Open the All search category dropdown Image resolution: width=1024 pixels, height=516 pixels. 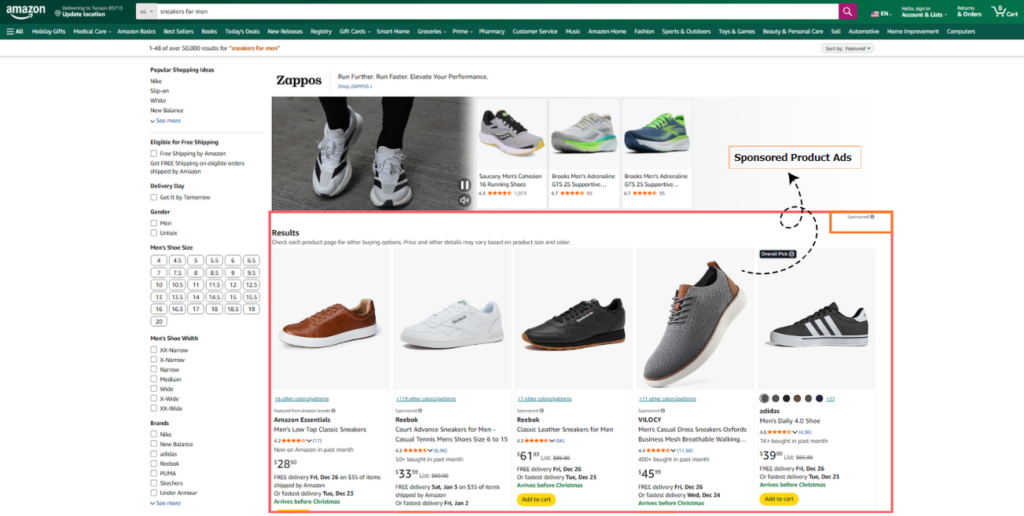pos(146,11)
